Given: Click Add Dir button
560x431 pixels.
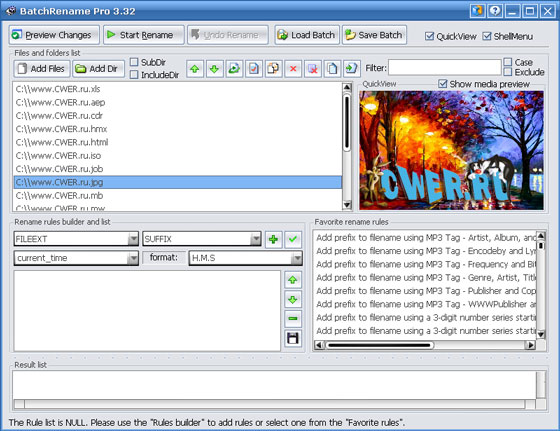Looking at the screenshot, I should click(99, 69).
